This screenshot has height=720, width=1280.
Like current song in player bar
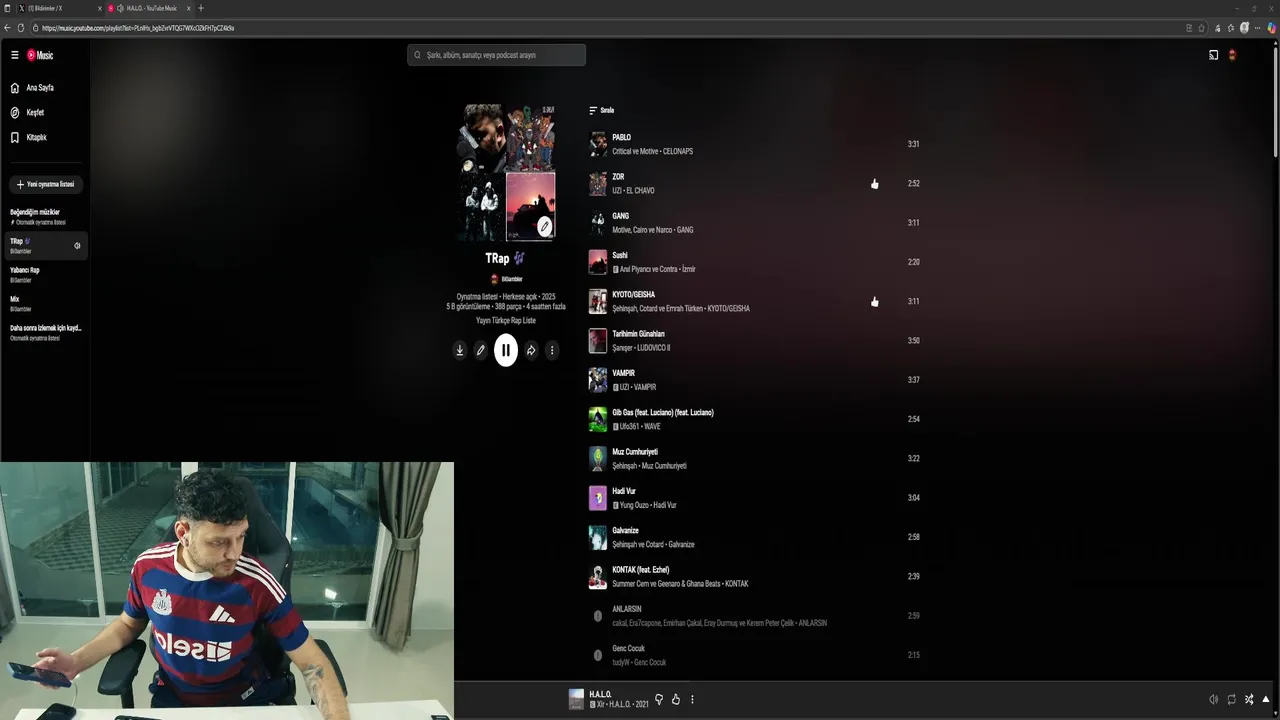tap(676, 699)
